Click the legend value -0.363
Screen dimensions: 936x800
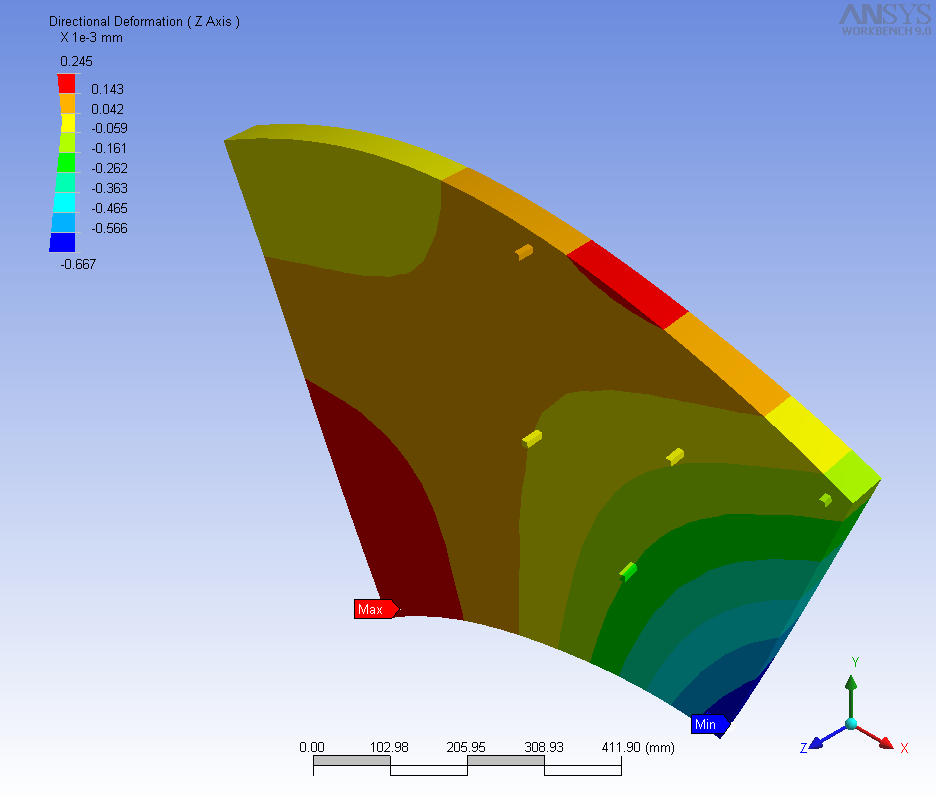pyautogui.click(x=110, y=188)
